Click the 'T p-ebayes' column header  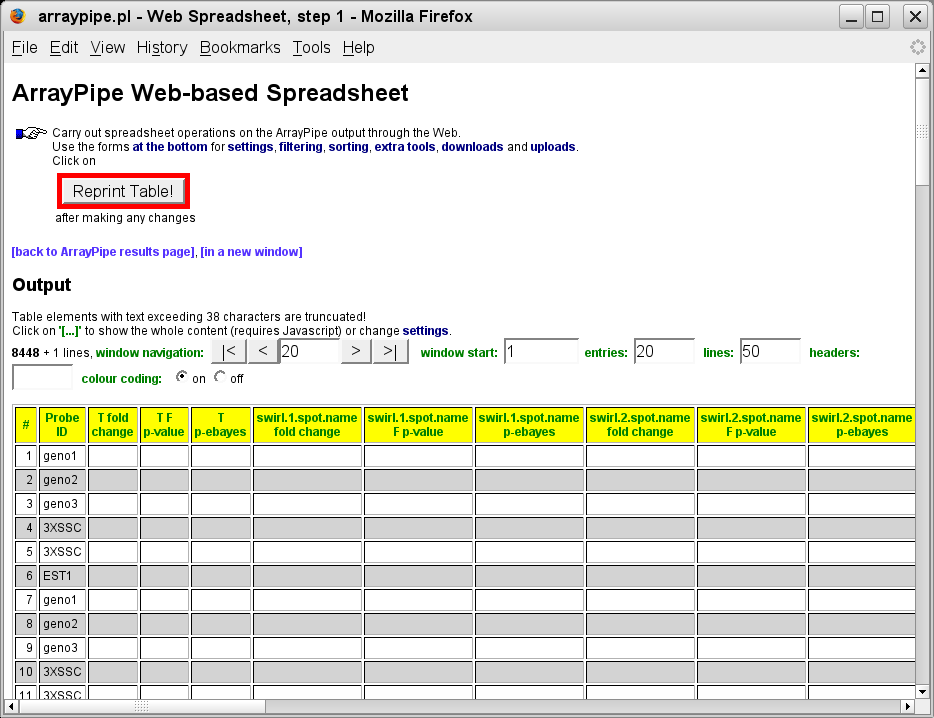click(x=220, y=425)
